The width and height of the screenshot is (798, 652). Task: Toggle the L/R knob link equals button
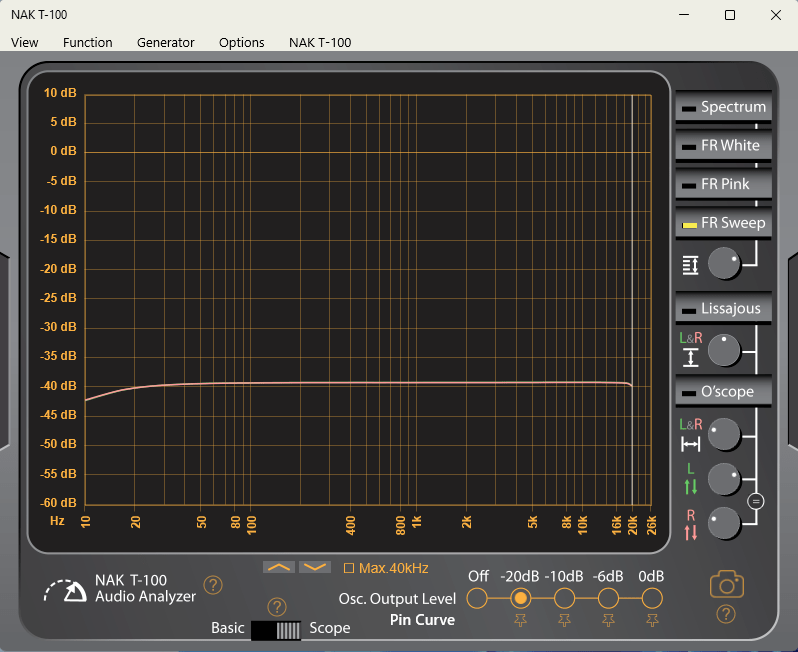[756, 502]
